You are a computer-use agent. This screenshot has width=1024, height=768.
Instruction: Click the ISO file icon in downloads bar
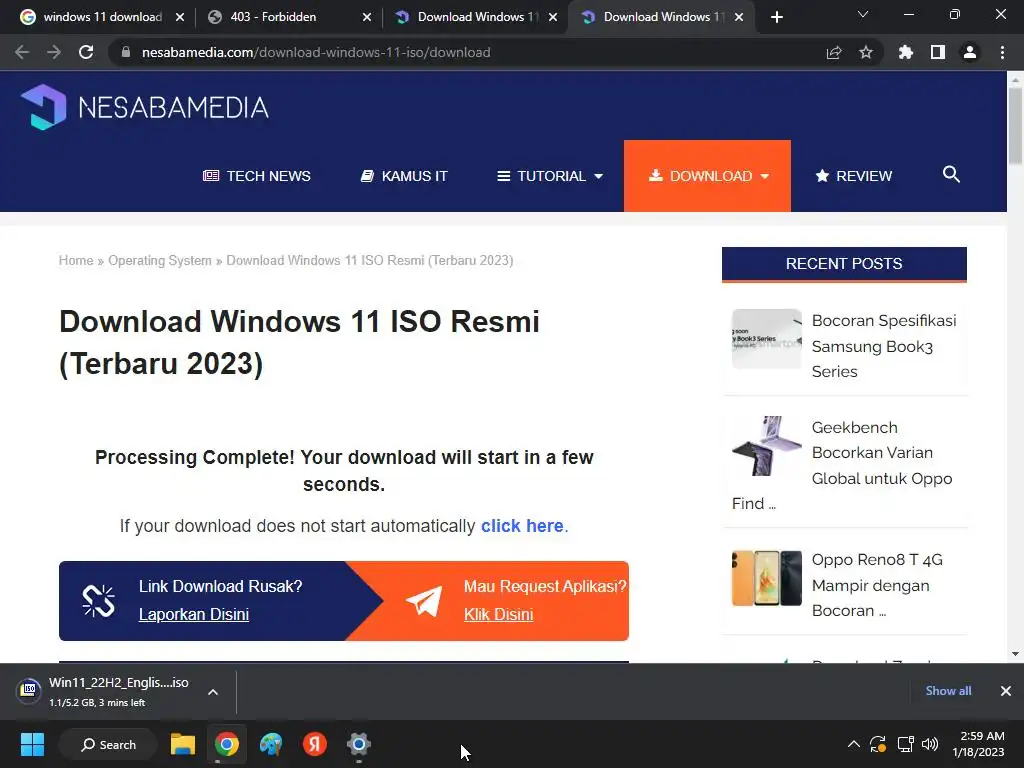(x=29, y=690)
